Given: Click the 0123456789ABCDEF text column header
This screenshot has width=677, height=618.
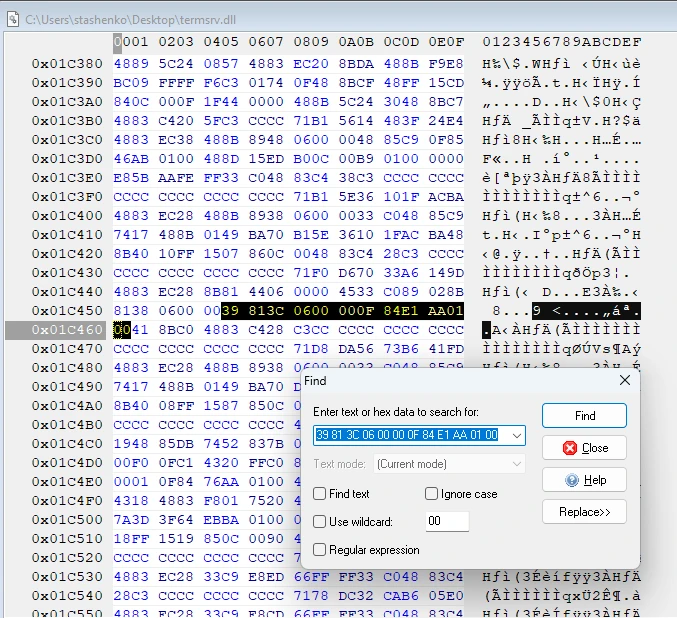Looking at the screenshot, I should point(561,42).
